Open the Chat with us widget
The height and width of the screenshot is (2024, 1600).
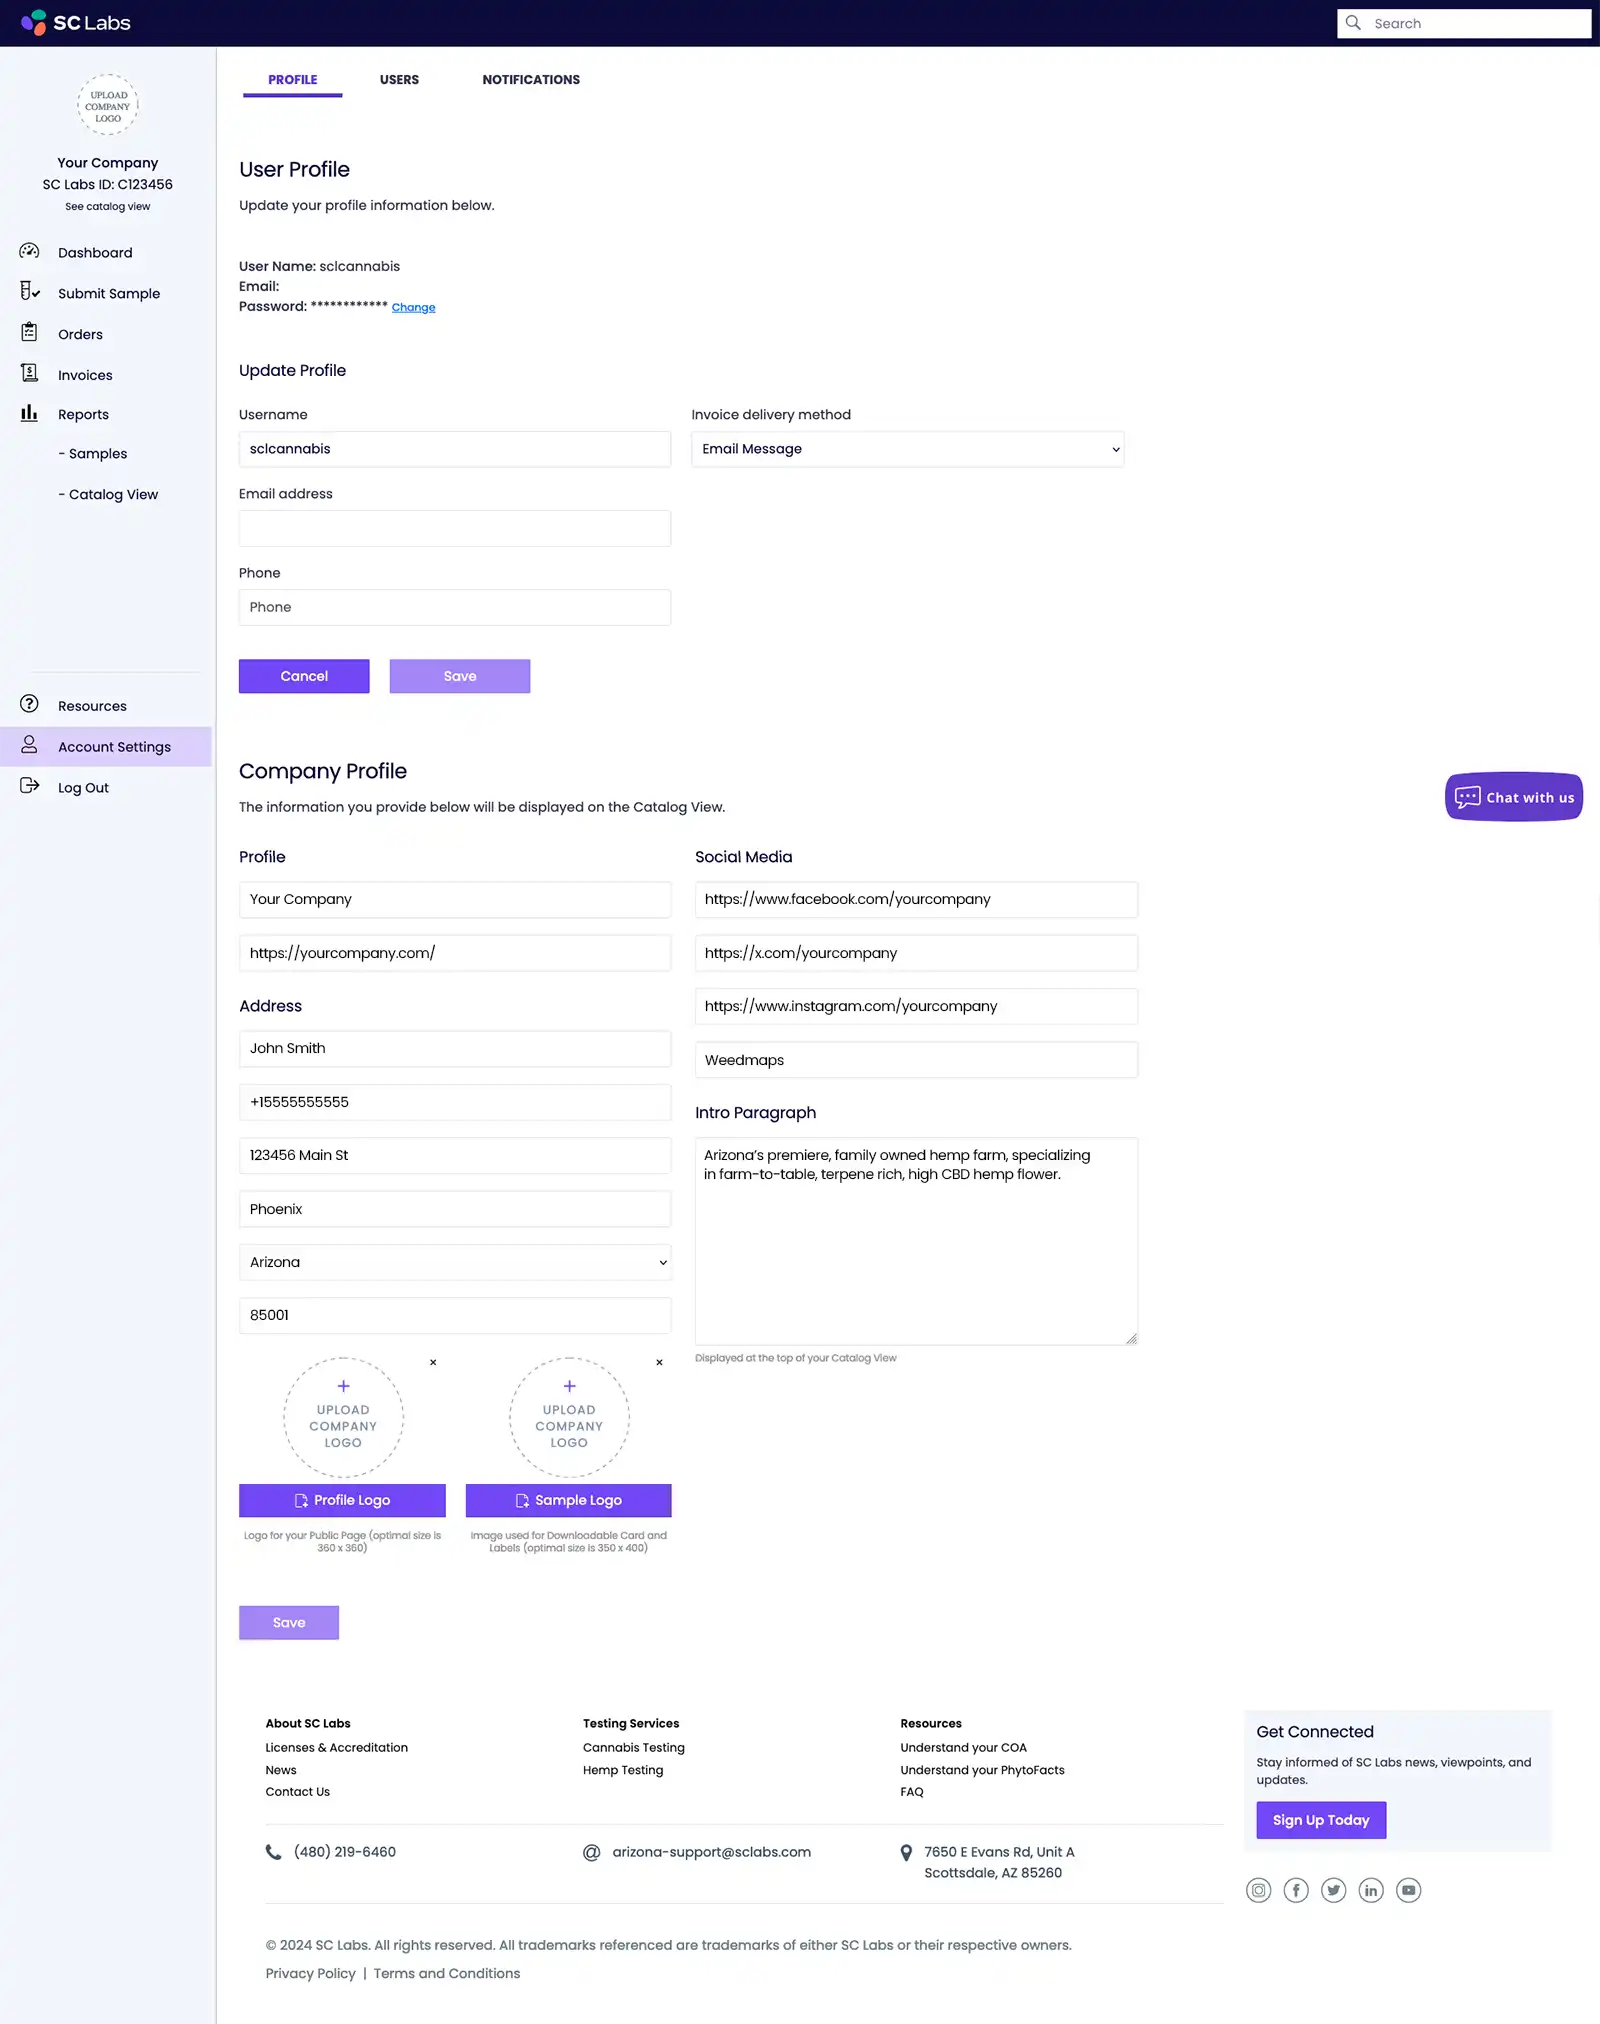click(x=1513, y=796)
